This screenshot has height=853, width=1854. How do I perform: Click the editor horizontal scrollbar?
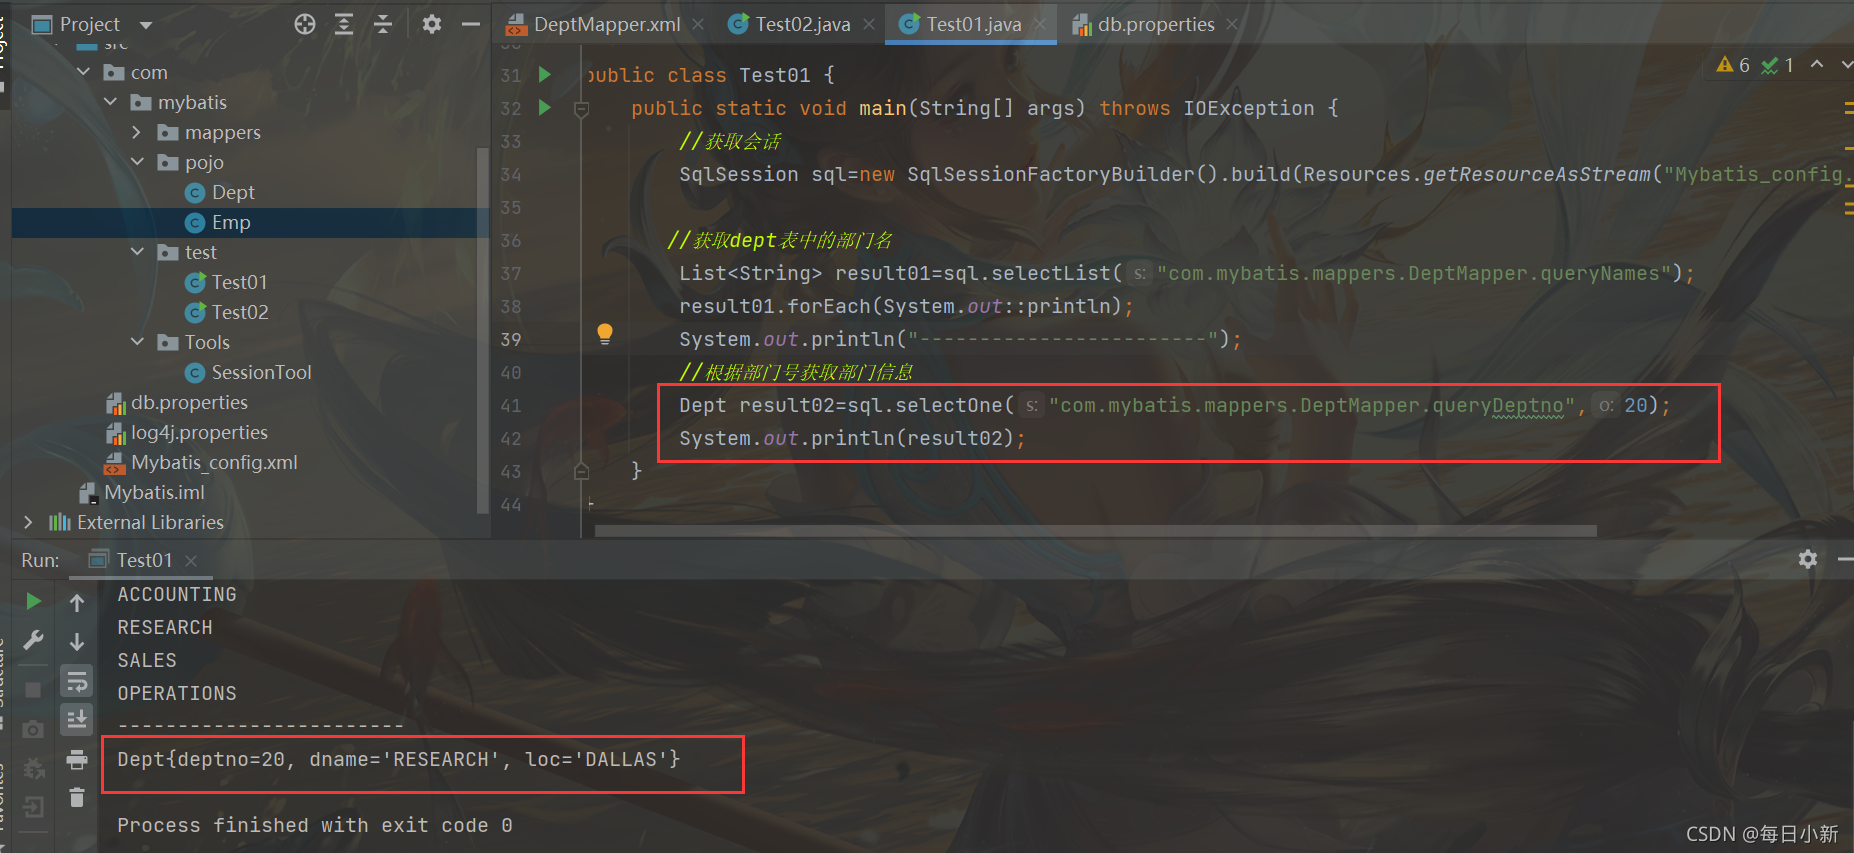(1095, 531)
